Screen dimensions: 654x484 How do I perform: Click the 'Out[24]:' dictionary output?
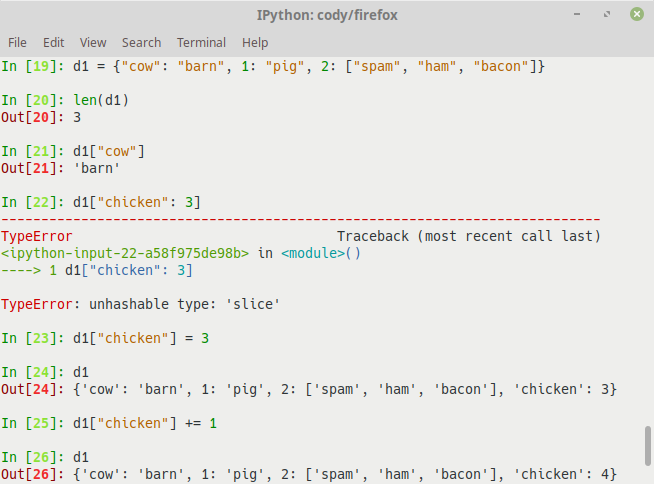(345, 389)
